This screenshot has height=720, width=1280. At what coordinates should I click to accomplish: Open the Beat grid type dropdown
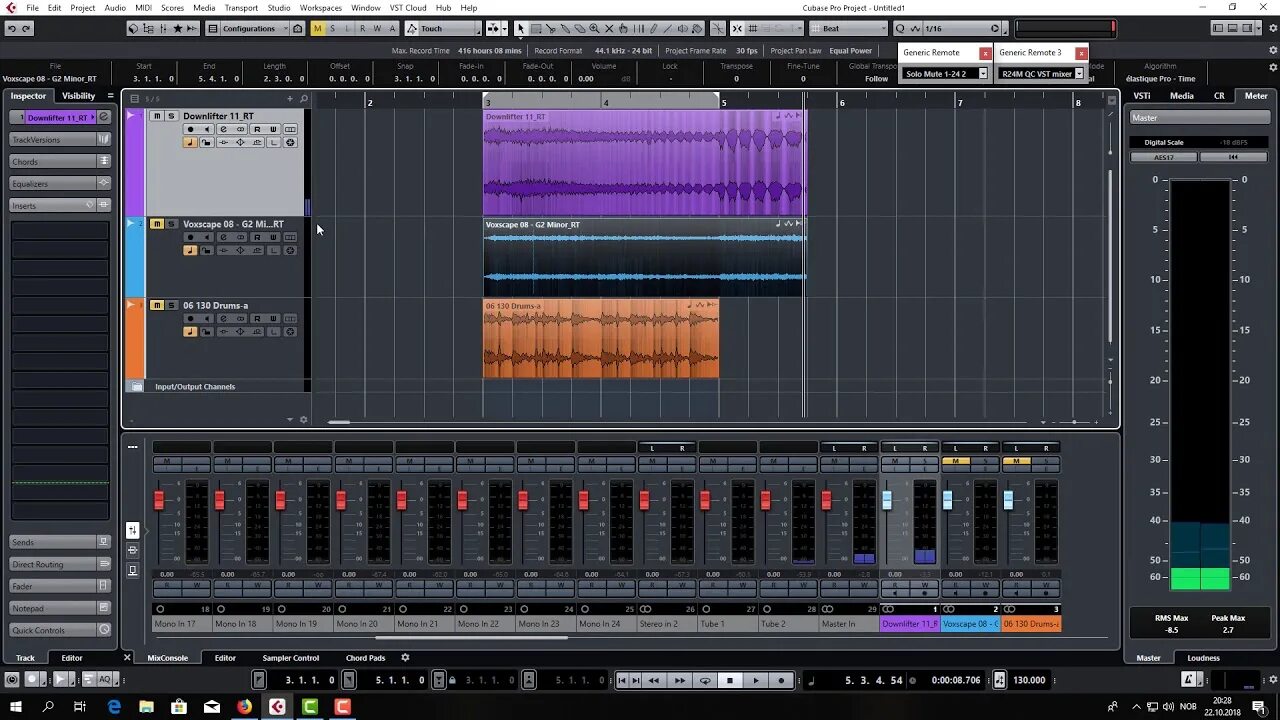pyautogui.click(x=848, y=29)
